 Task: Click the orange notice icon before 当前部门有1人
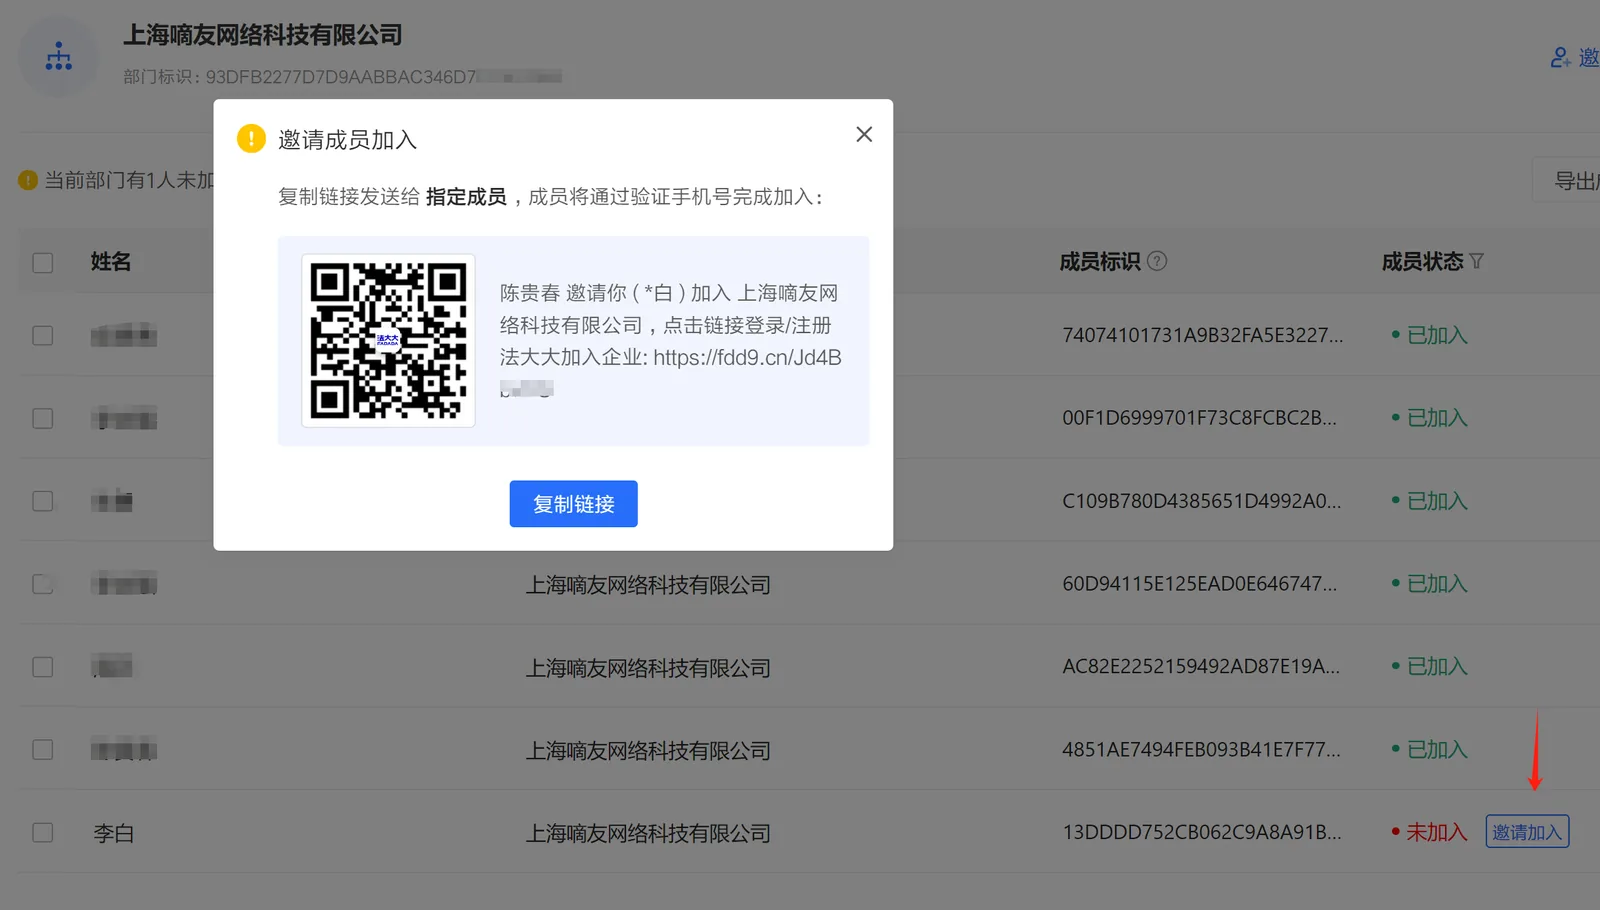point(28,180)
